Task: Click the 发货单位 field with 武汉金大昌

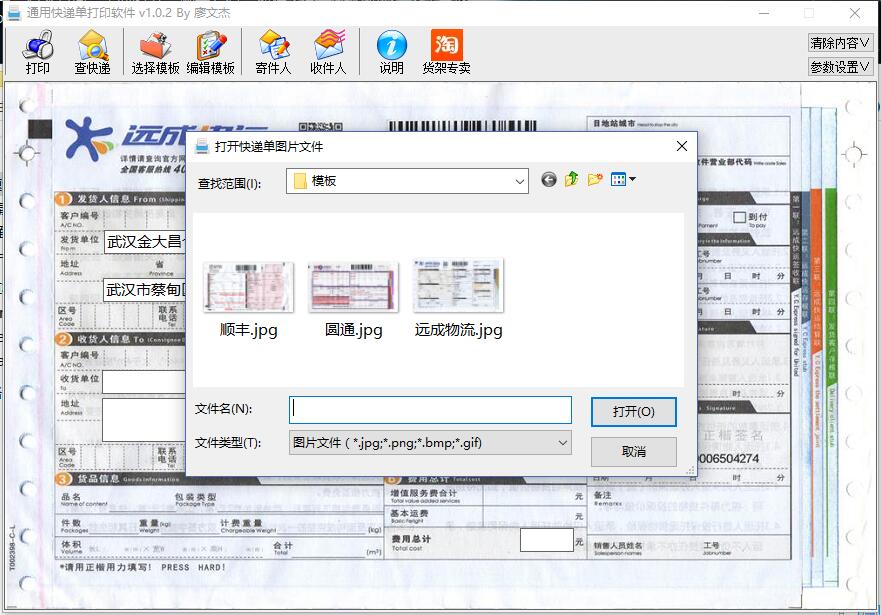Action: 145,242
